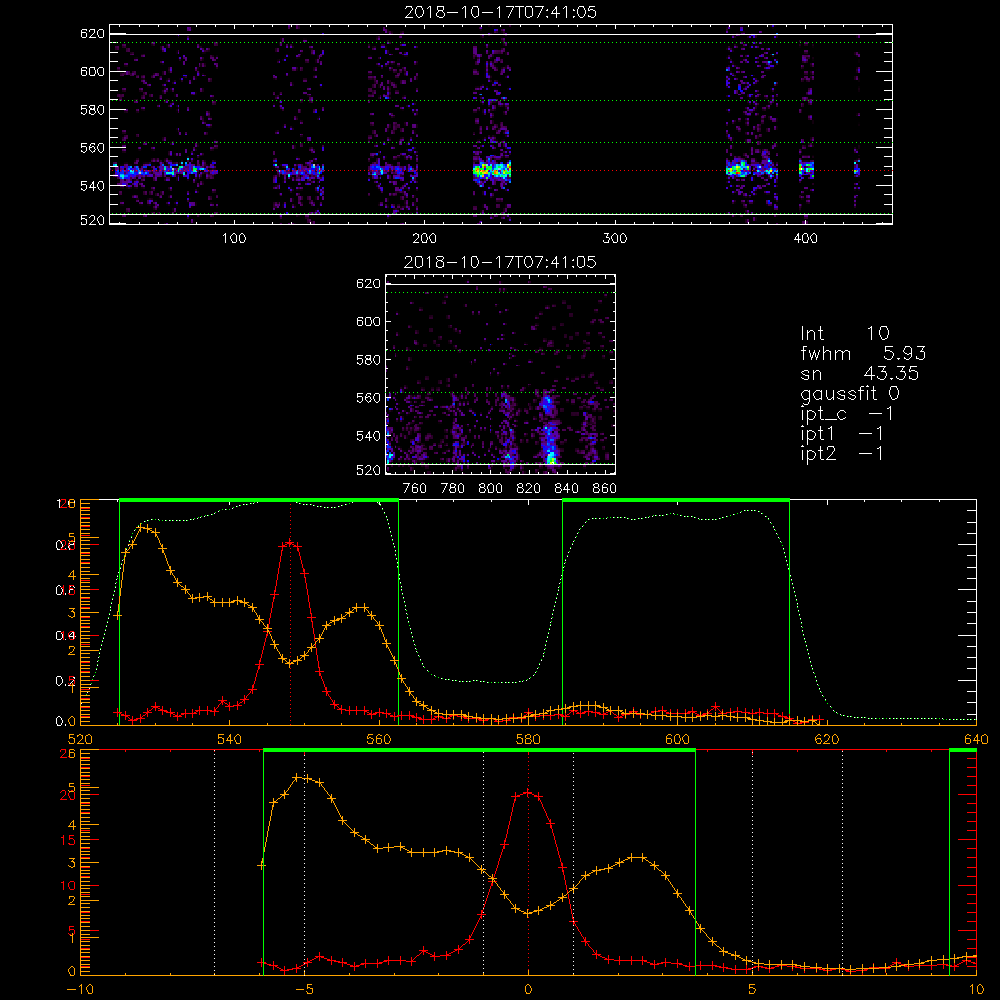Click x-axis label 10 on bottom plot
Viewport: 1000px width, 1000px height.
pos(976,990)
